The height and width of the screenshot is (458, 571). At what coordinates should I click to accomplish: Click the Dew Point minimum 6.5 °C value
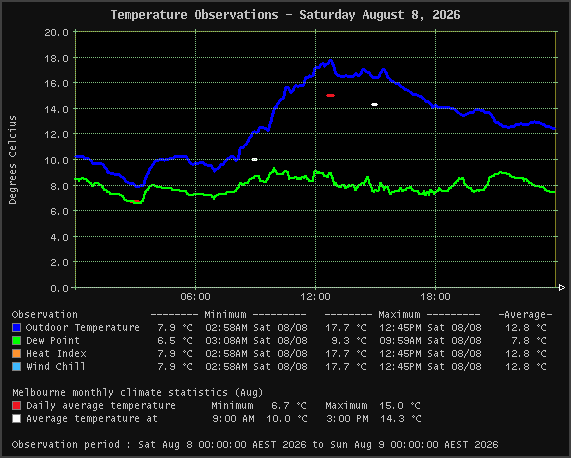[175, 341]
